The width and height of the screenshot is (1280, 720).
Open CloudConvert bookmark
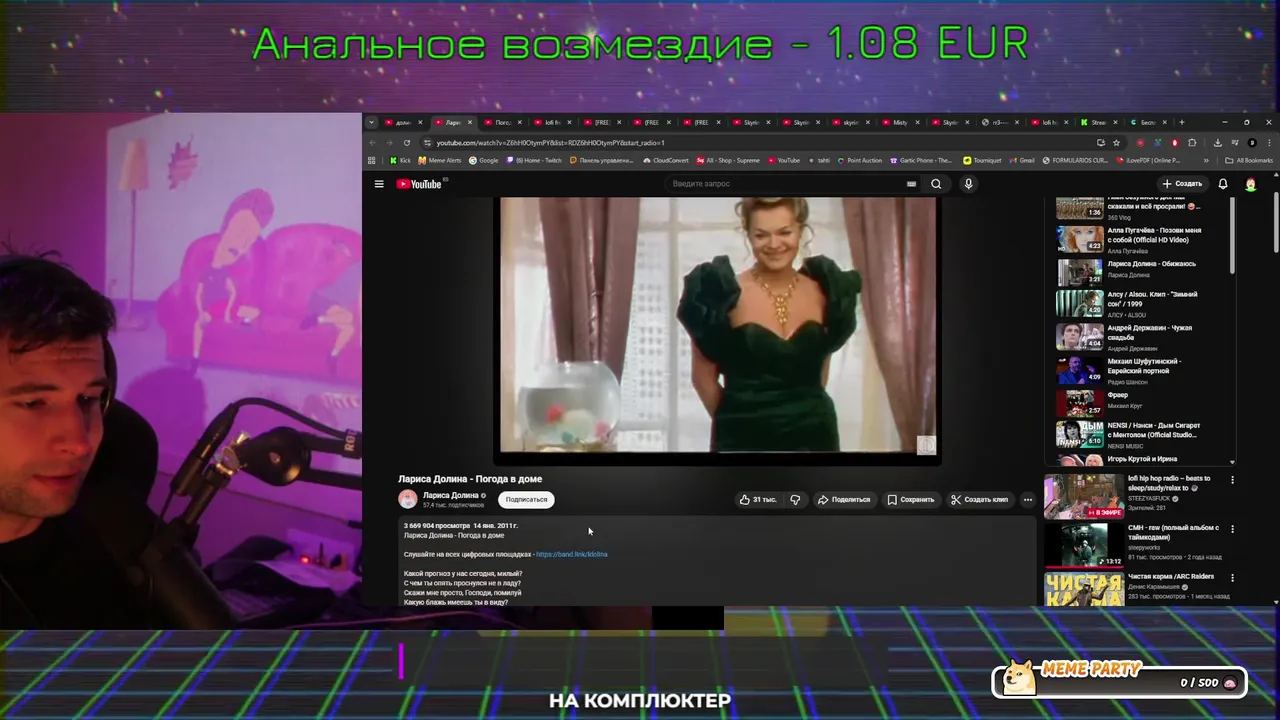(x=667, y=160)
